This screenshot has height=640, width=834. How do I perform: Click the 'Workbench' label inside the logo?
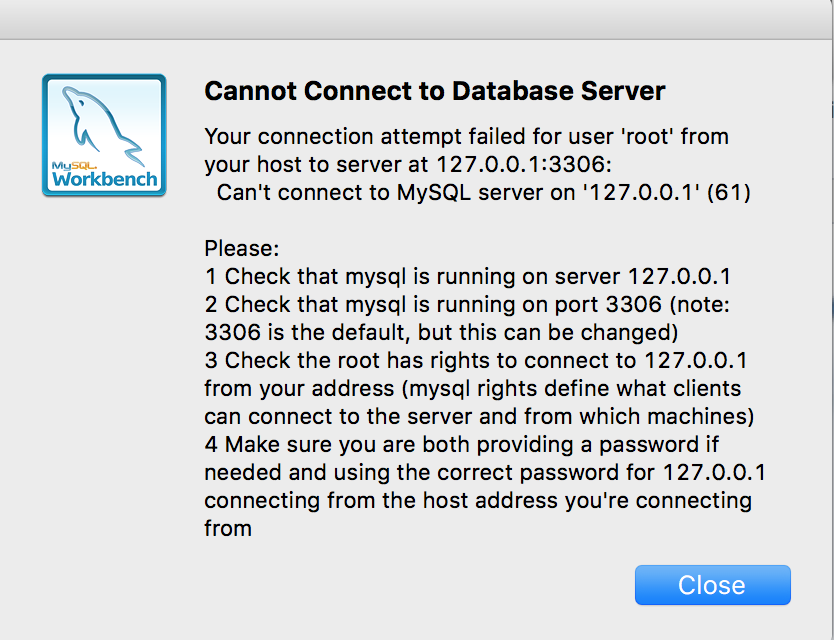pyautogui.click(x=105, y=179)
